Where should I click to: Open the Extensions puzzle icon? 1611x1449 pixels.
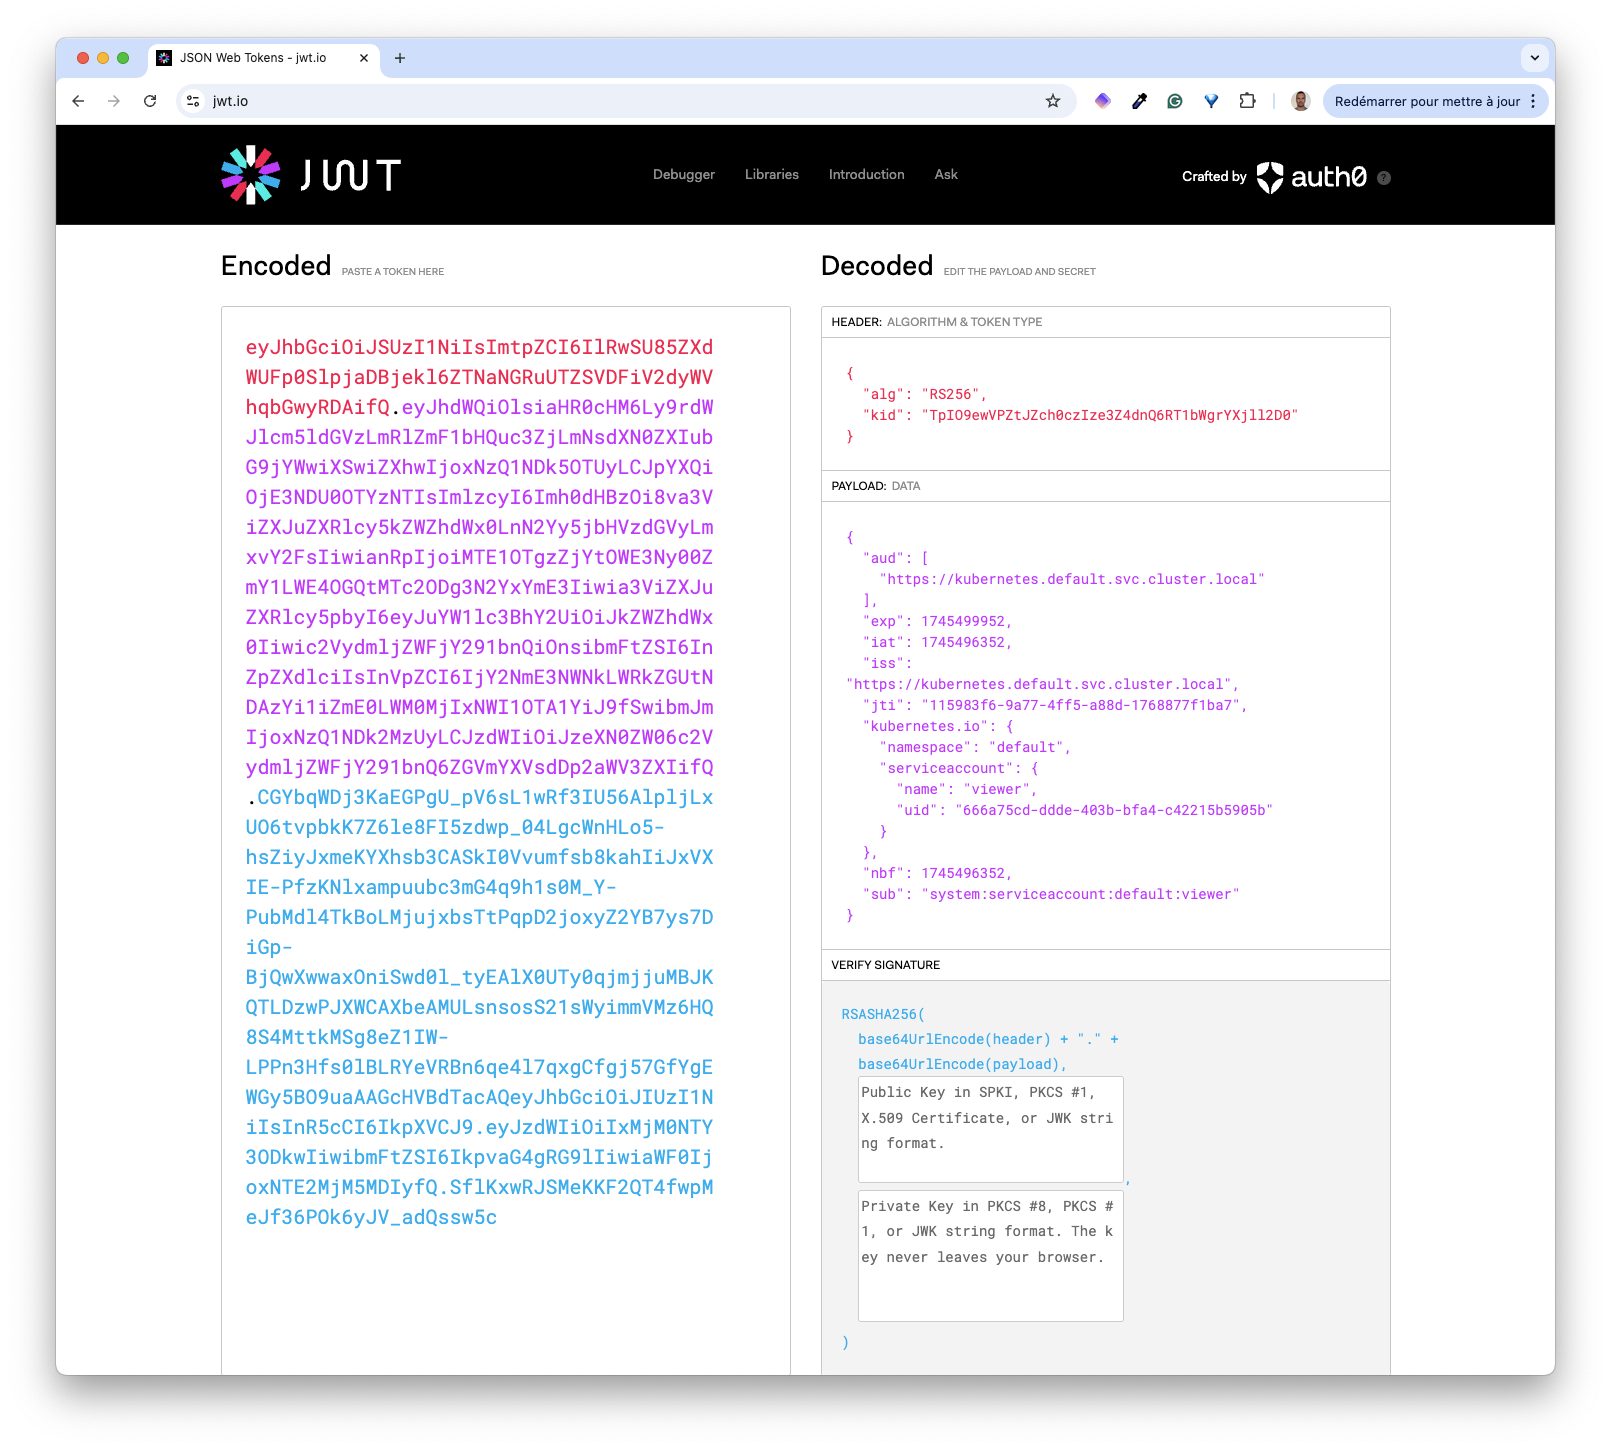click(1247, 101)
